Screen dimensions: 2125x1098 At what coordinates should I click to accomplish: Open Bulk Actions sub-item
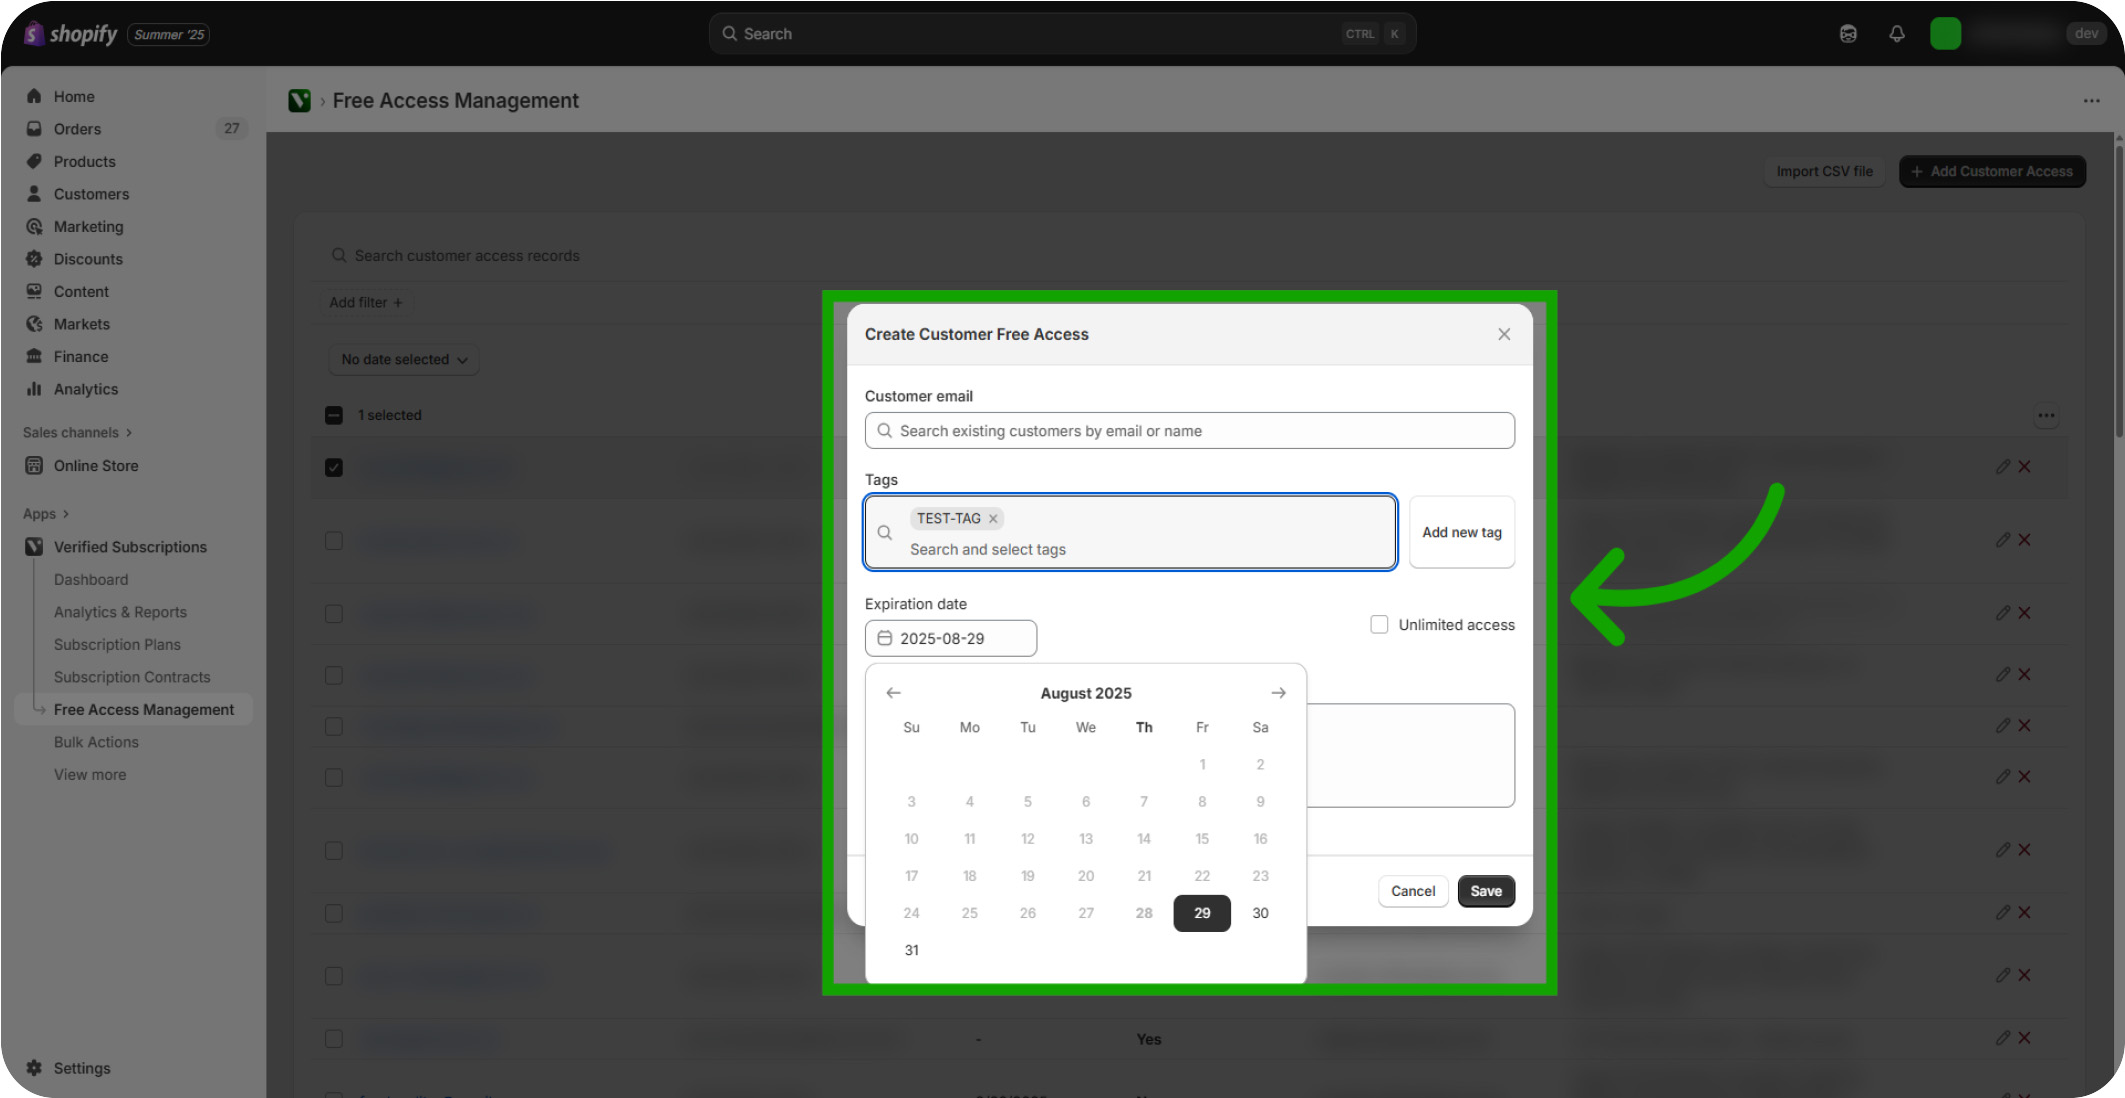(x=96, y=742)
